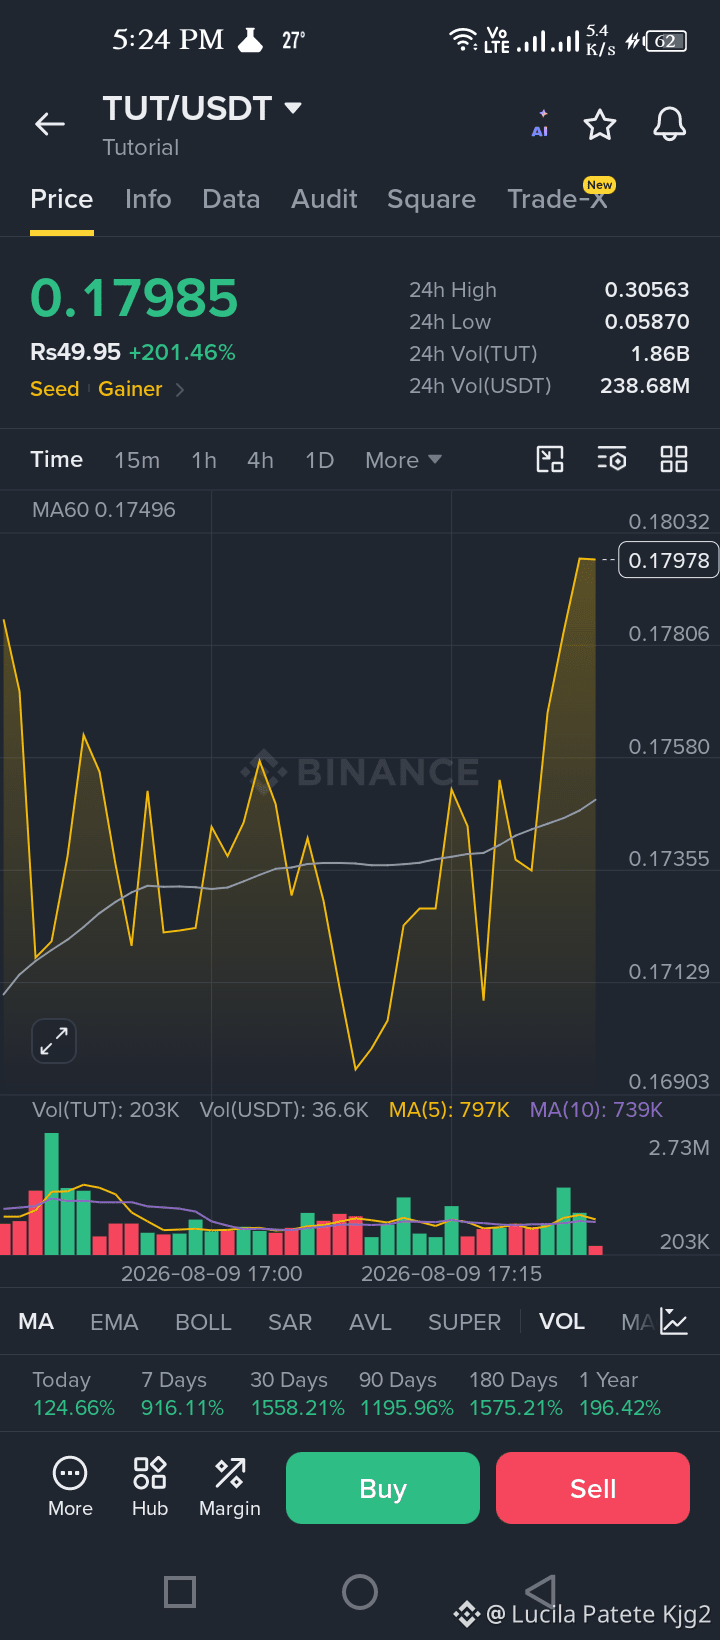Tap the Rs49.95 converted price
Image resolution: width=720 pixels, height=1640 pixels.
(x=75, y=352)
